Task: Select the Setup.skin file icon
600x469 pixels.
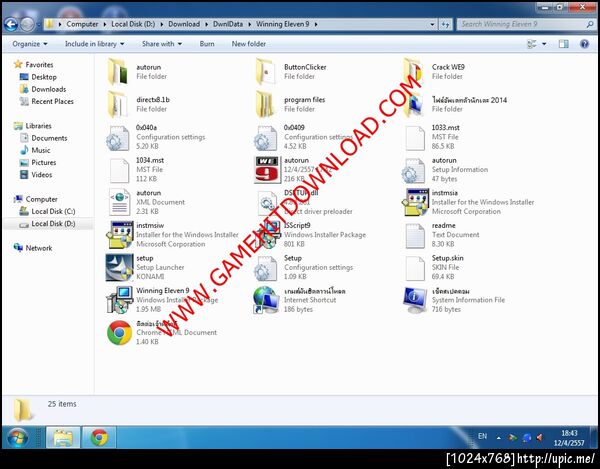Action: pos(415,267)
